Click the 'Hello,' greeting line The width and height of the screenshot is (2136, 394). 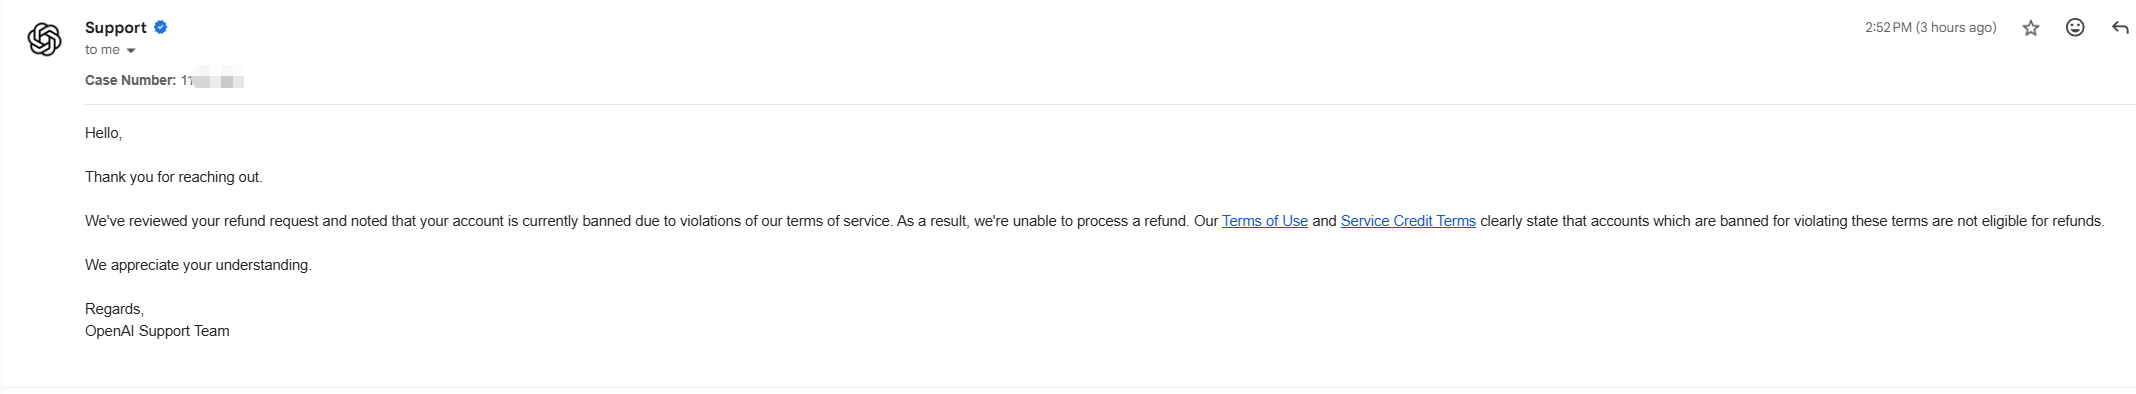(103, 133)
